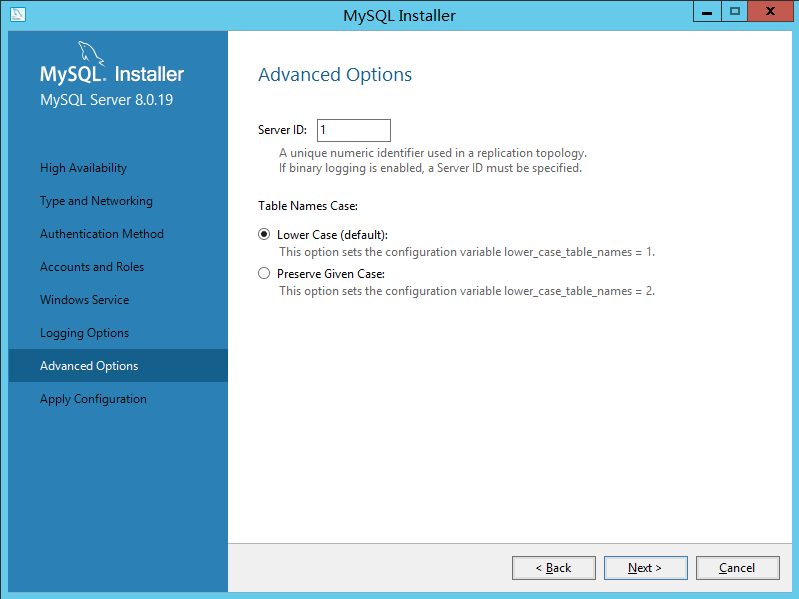
Task: Click the Advanced Options page heading
Action: pos(335,75)
